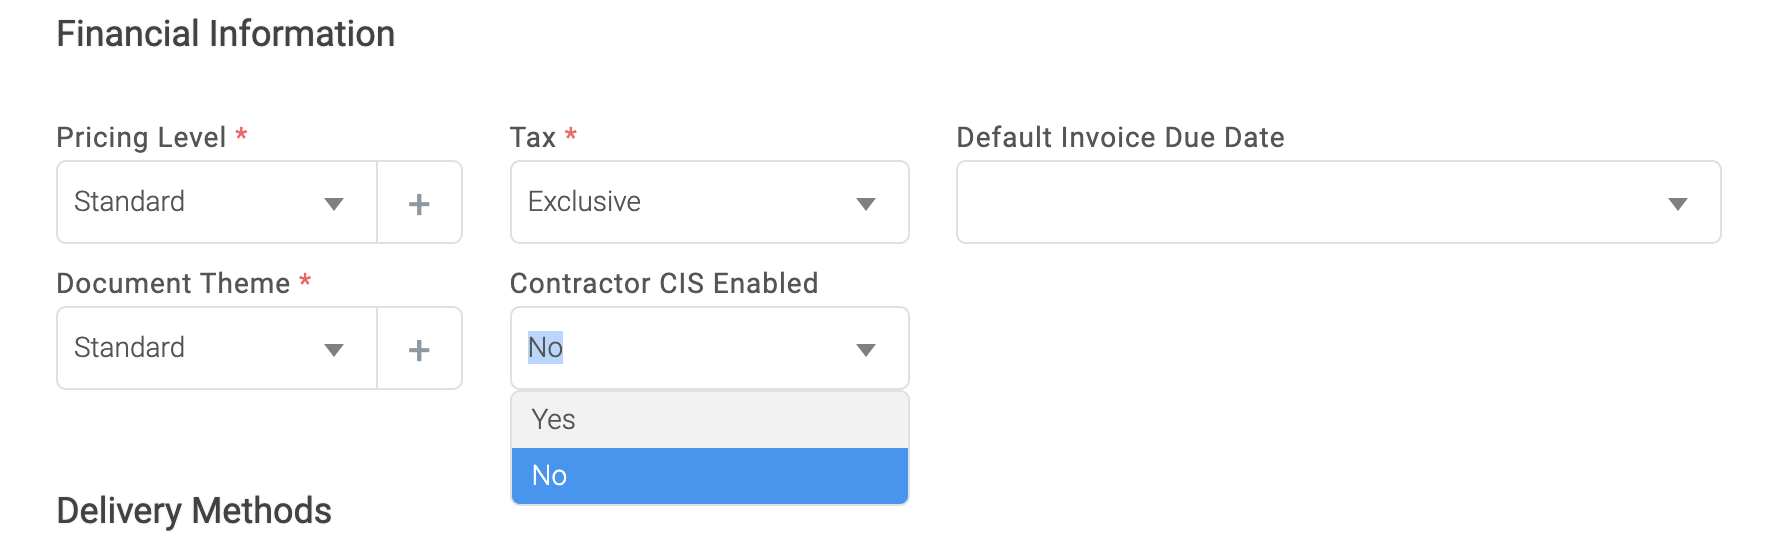The width and height of the screenshot is (1768, 560).
Task: Click the Tax field label
Action: coord(532,137)
